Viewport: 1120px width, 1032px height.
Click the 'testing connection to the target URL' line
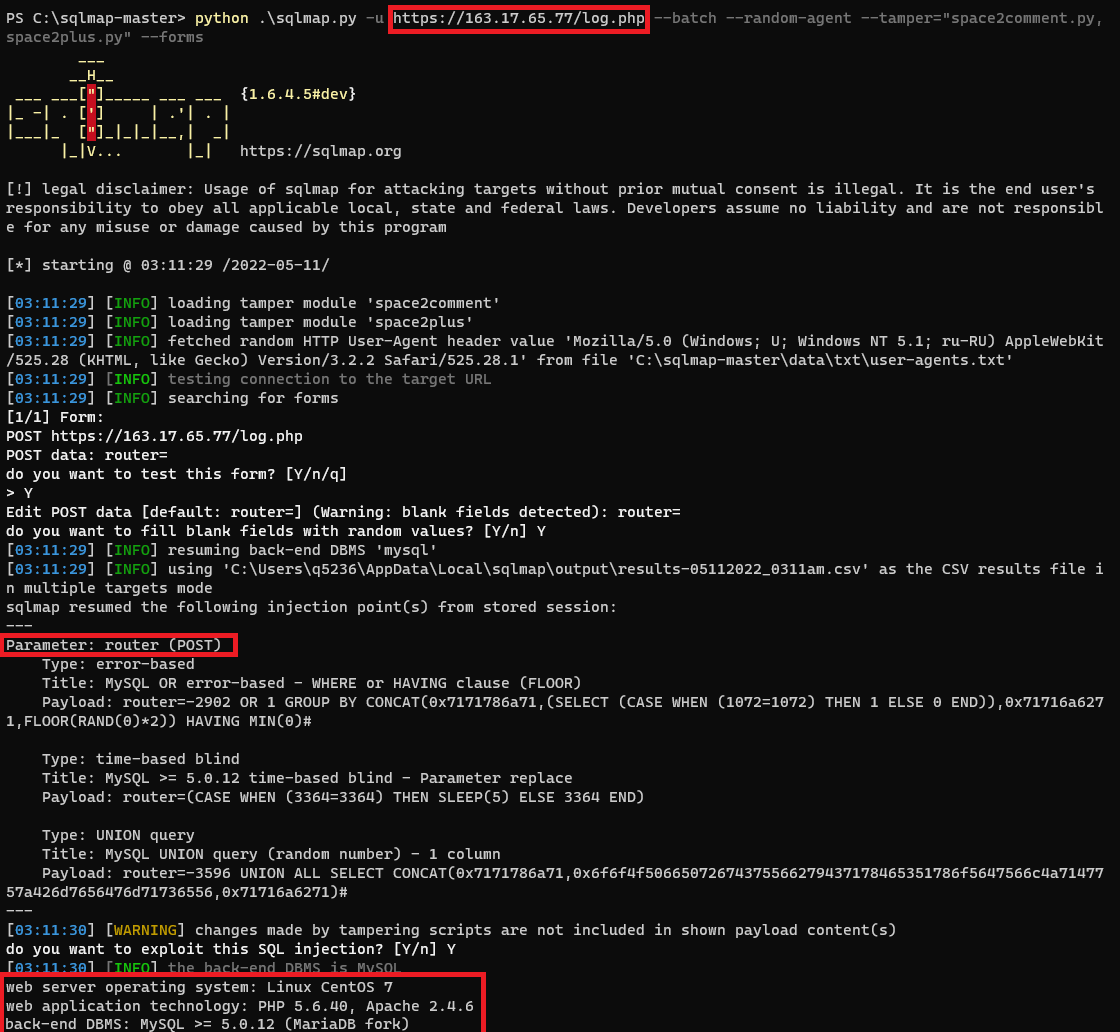pos(249,379)
